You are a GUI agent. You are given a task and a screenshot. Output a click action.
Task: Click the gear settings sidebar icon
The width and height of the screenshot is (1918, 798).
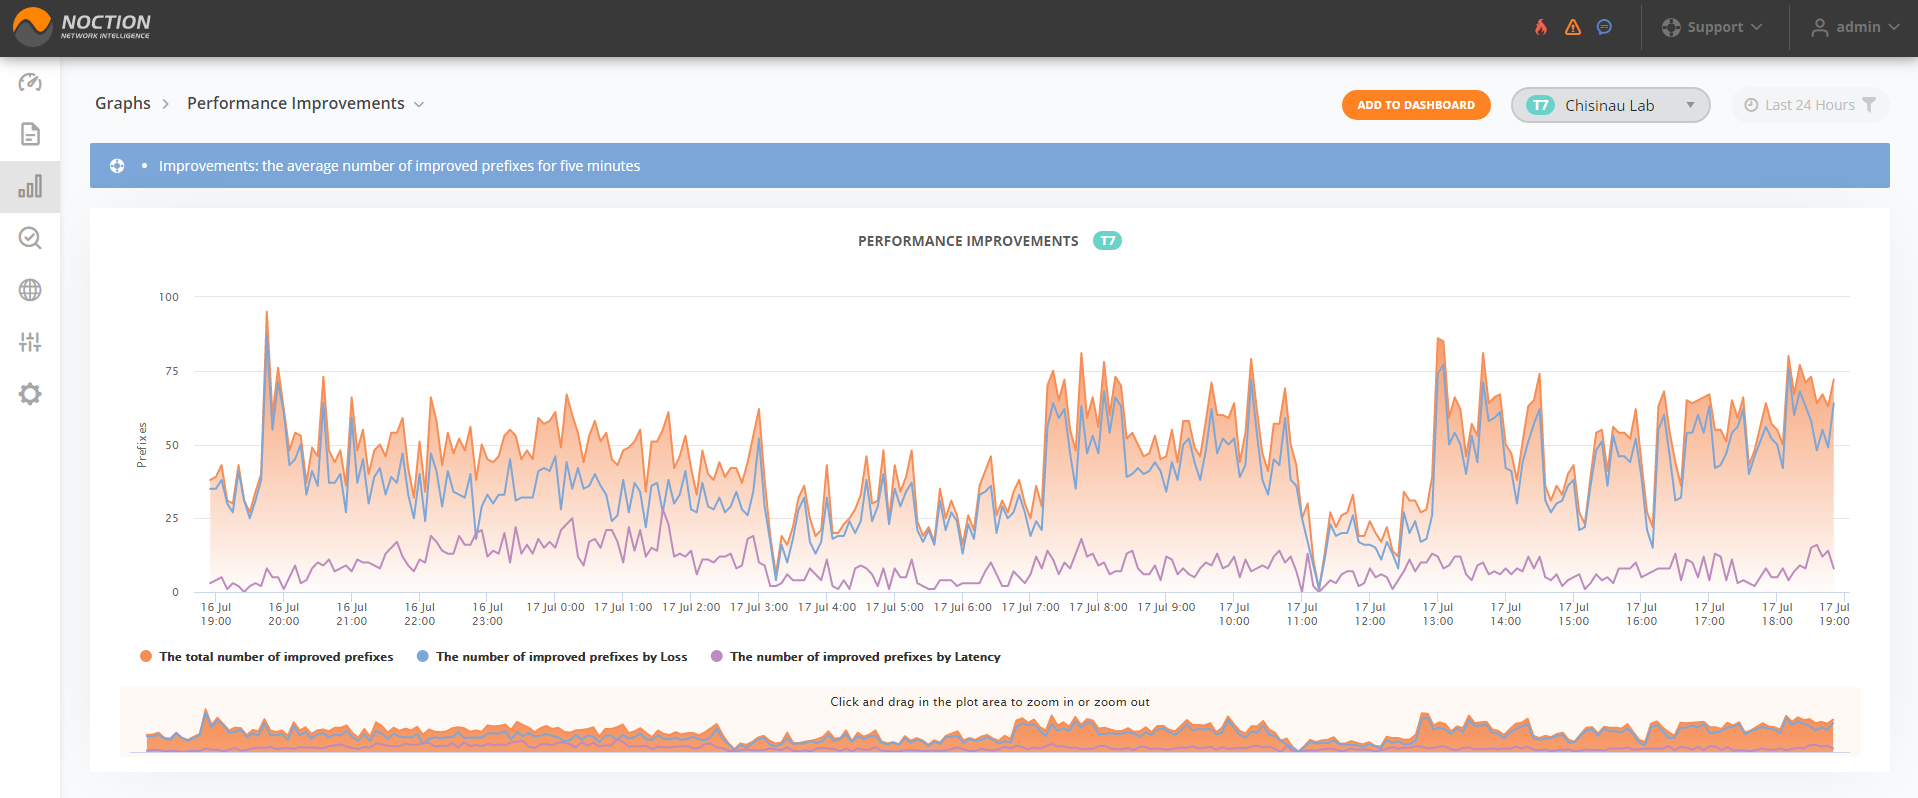tap(30, 394)
